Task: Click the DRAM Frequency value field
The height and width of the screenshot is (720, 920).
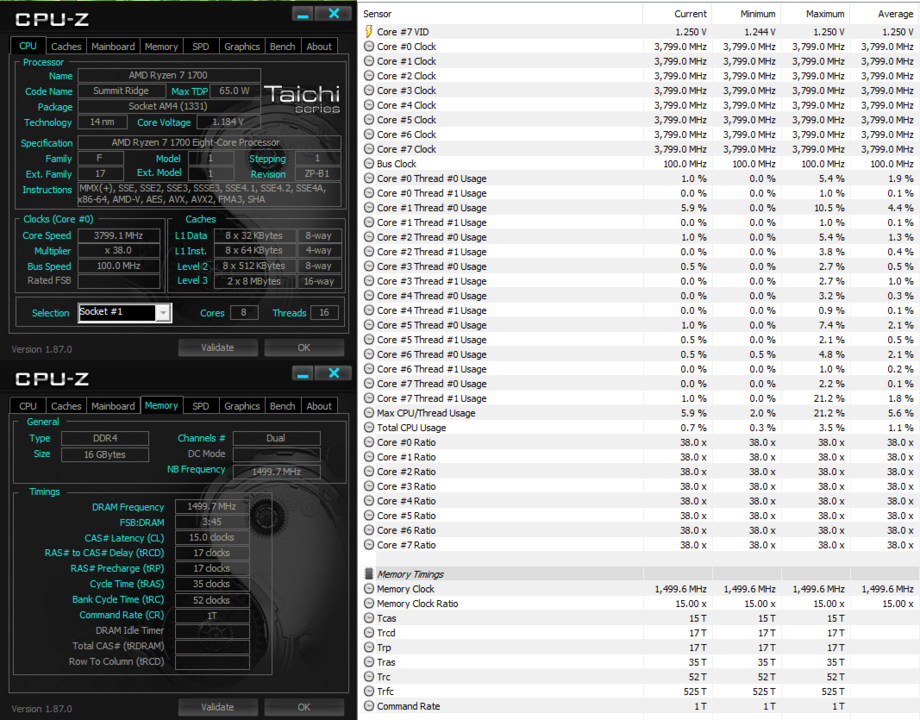Action: tap(212, 506)
